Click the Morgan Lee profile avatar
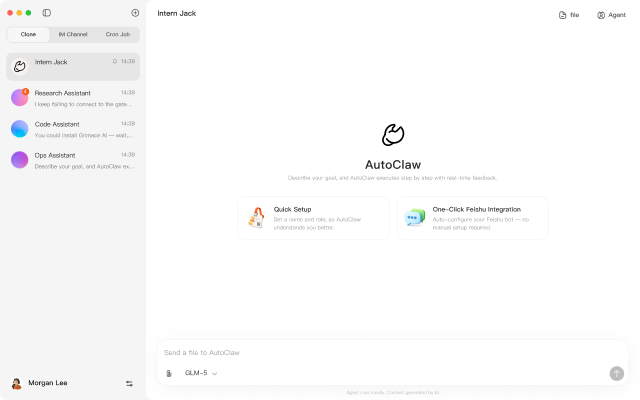 16,383
